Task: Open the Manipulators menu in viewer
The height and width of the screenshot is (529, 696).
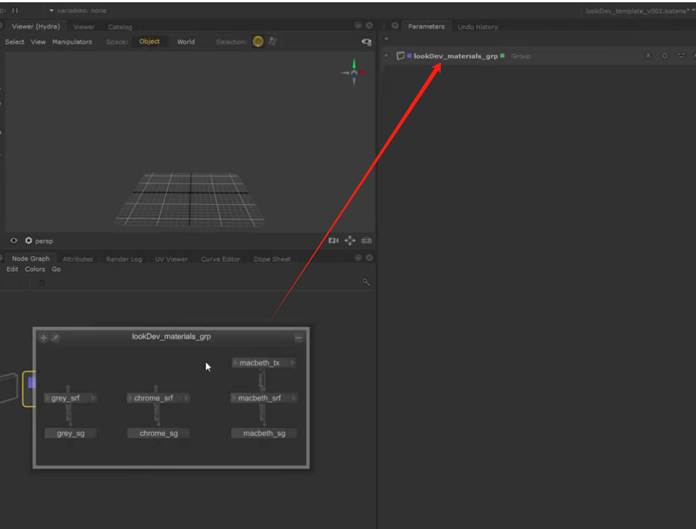Action: pos(72,42)
